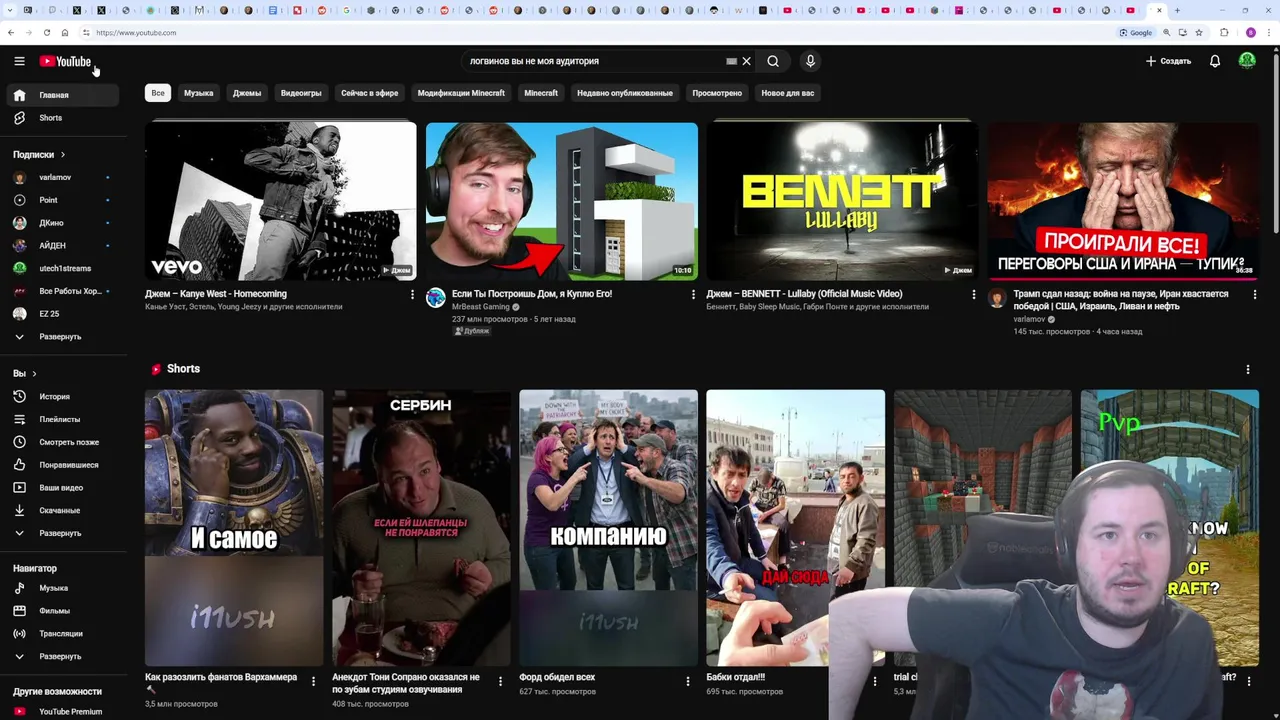Open the Kanye West Homecoming thumbnail
Viewport: 1280px width, 720px height.
pyautogui.click(x=281, y=200)
